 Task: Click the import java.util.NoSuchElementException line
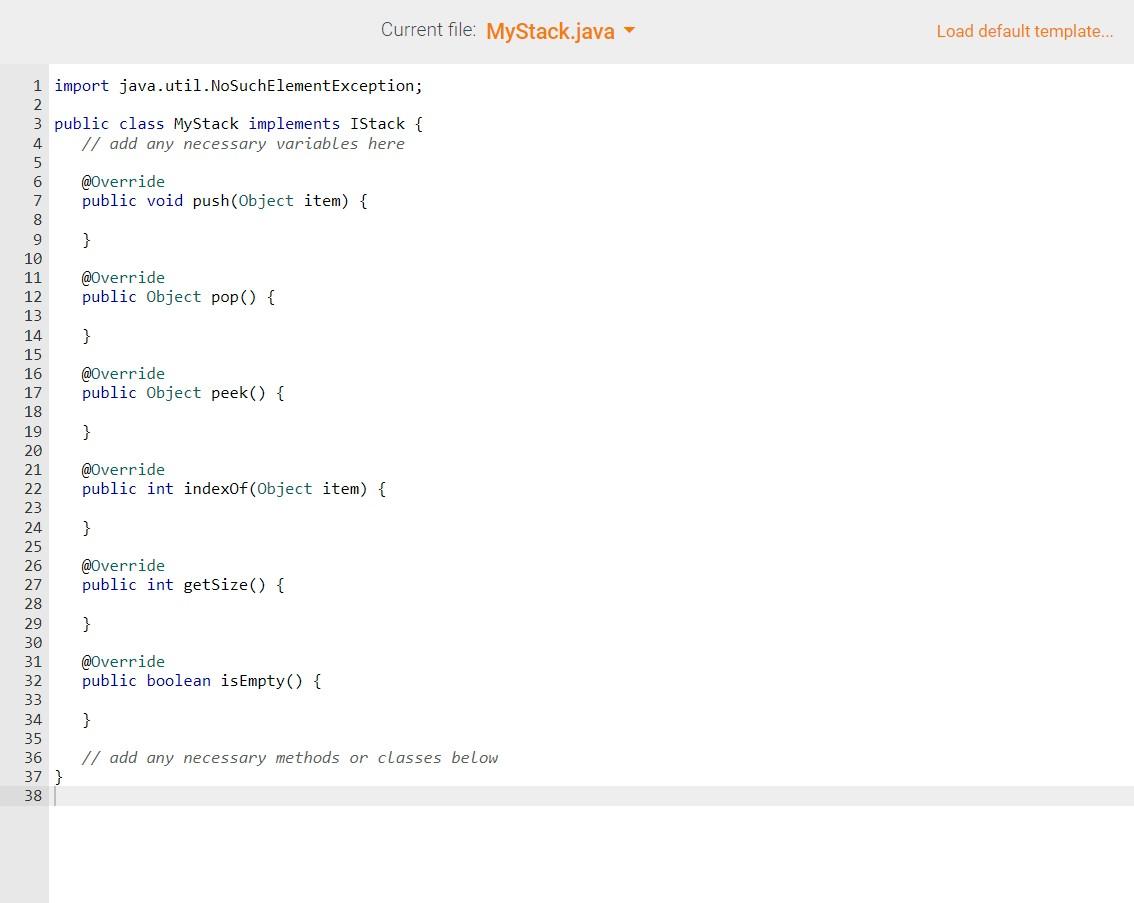(238, 85)
